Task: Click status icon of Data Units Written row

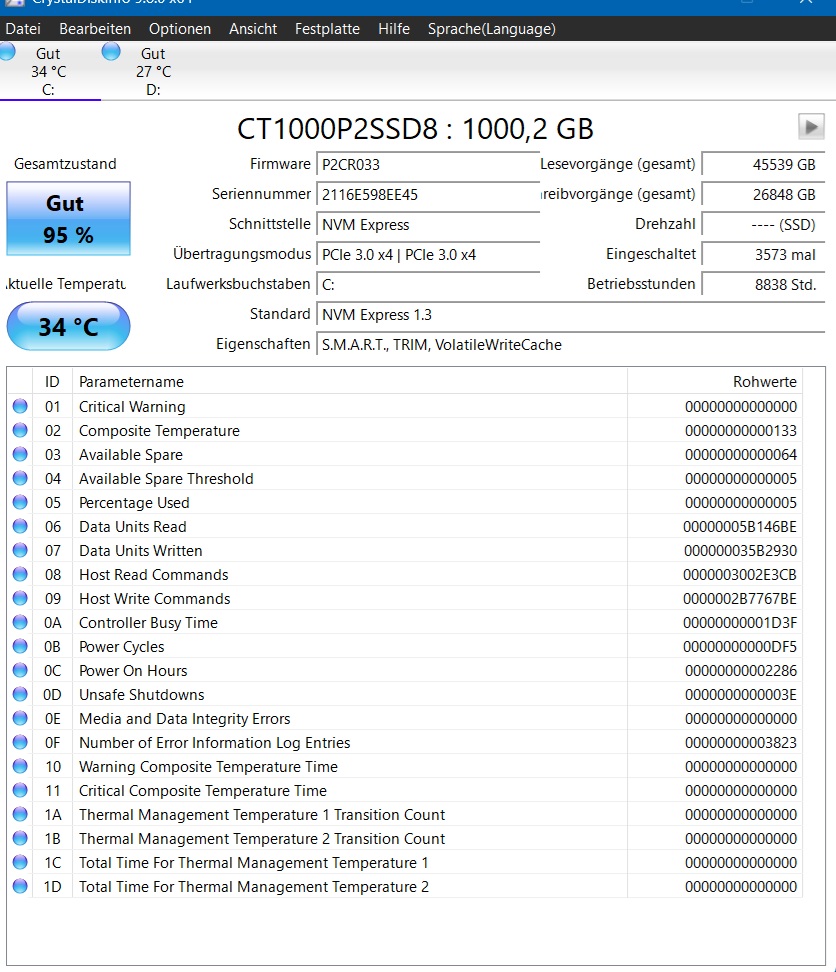Action: [20, 550]
